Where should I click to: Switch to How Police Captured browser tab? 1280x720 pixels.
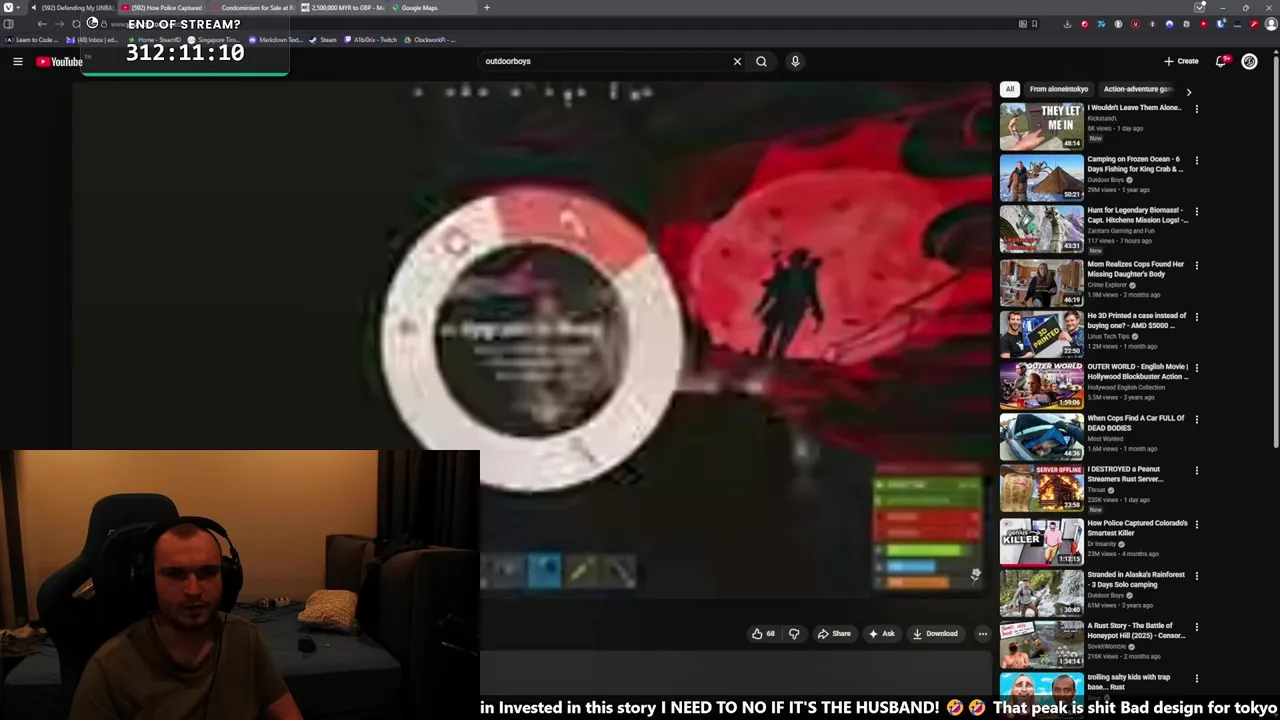[161, 8]
